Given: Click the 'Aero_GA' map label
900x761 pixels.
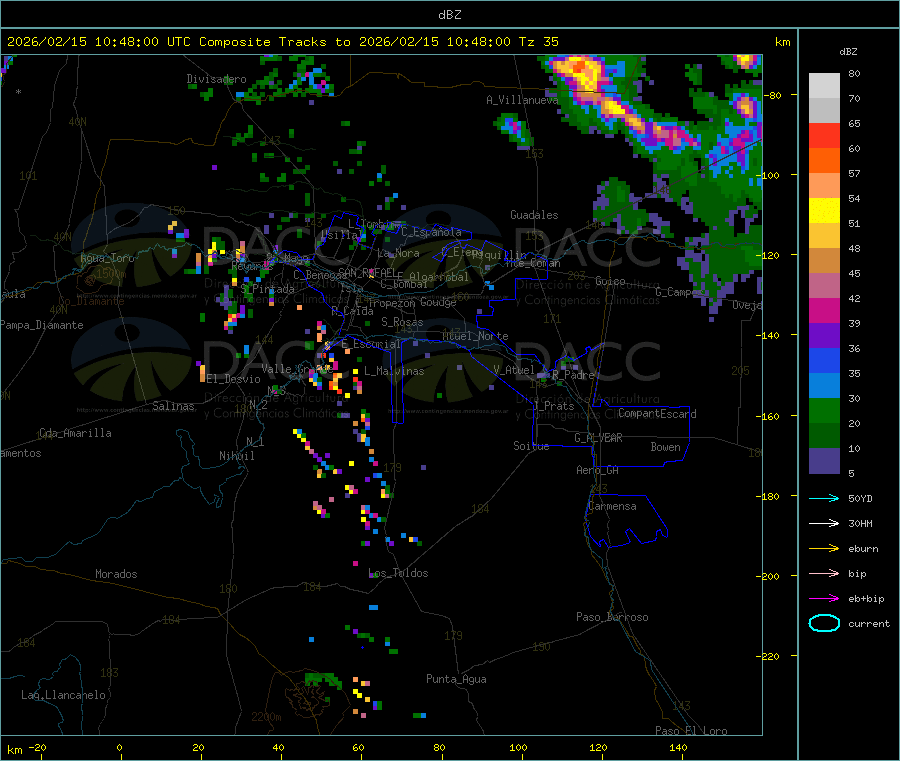Looking at the screenshot, I should click(597, 470).
